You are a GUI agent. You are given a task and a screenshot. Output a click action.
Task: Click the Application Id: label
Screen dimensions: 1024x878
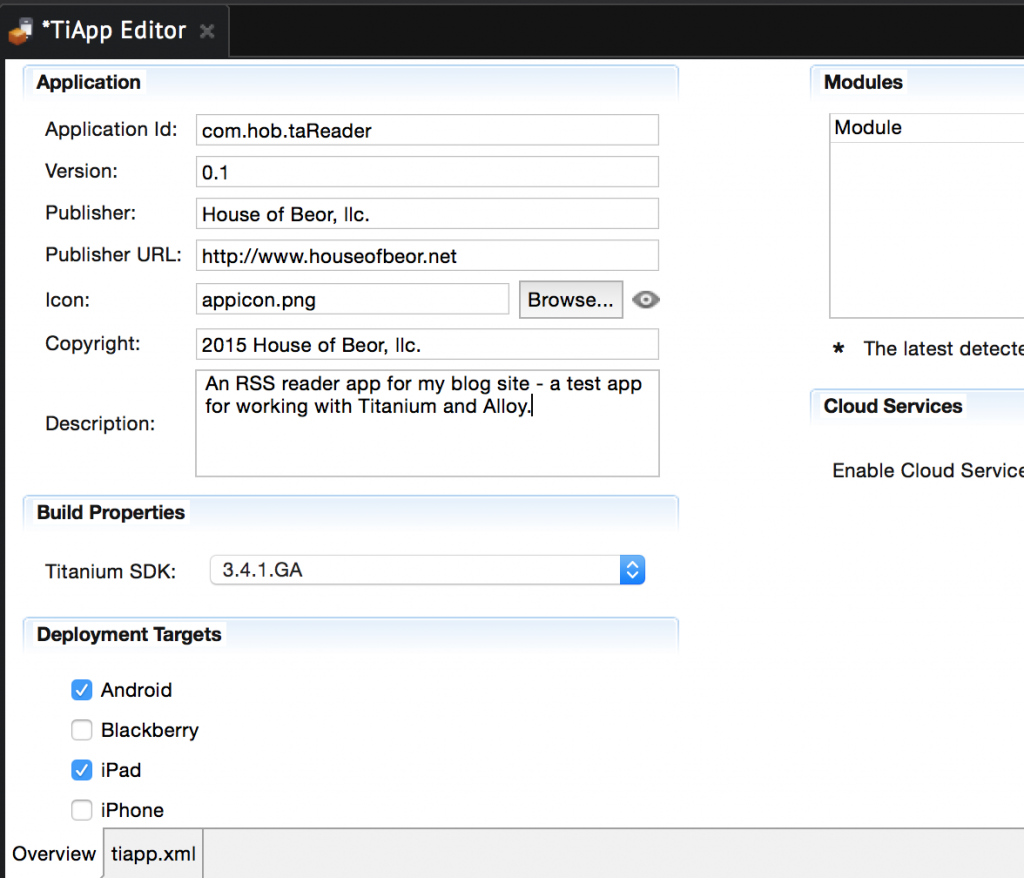(111, 129)
